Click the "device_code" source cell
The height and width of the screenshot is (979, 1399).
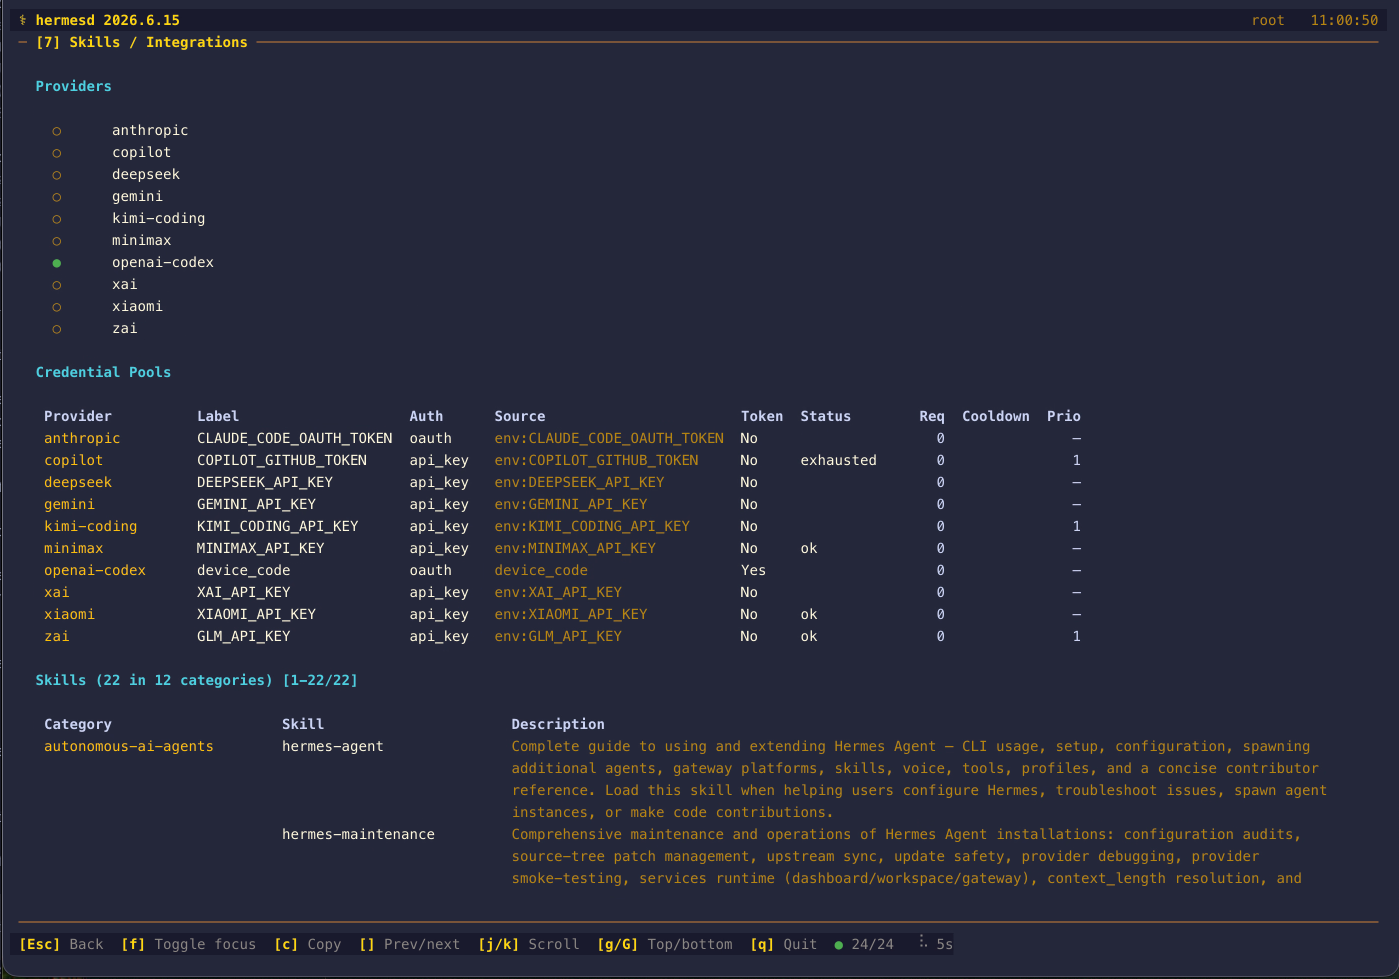541,570
